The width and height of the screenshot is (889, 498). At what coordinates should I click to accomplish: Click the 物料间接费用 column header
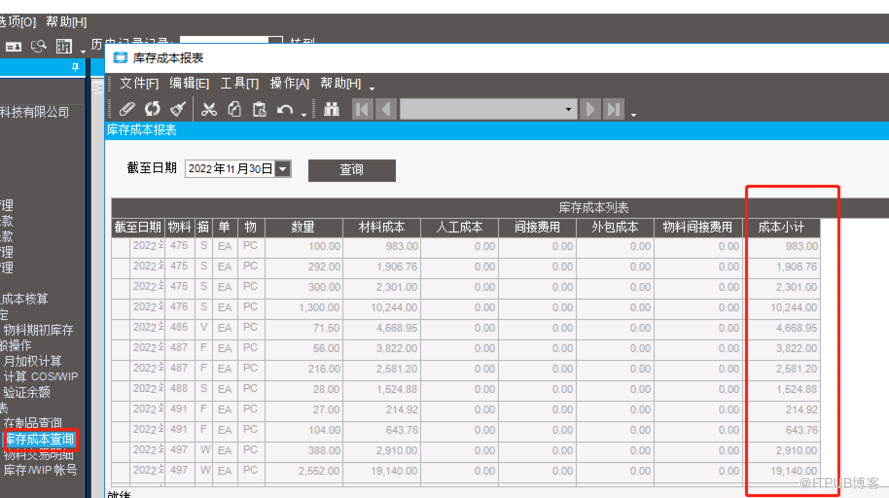click(x=697, y=227)
